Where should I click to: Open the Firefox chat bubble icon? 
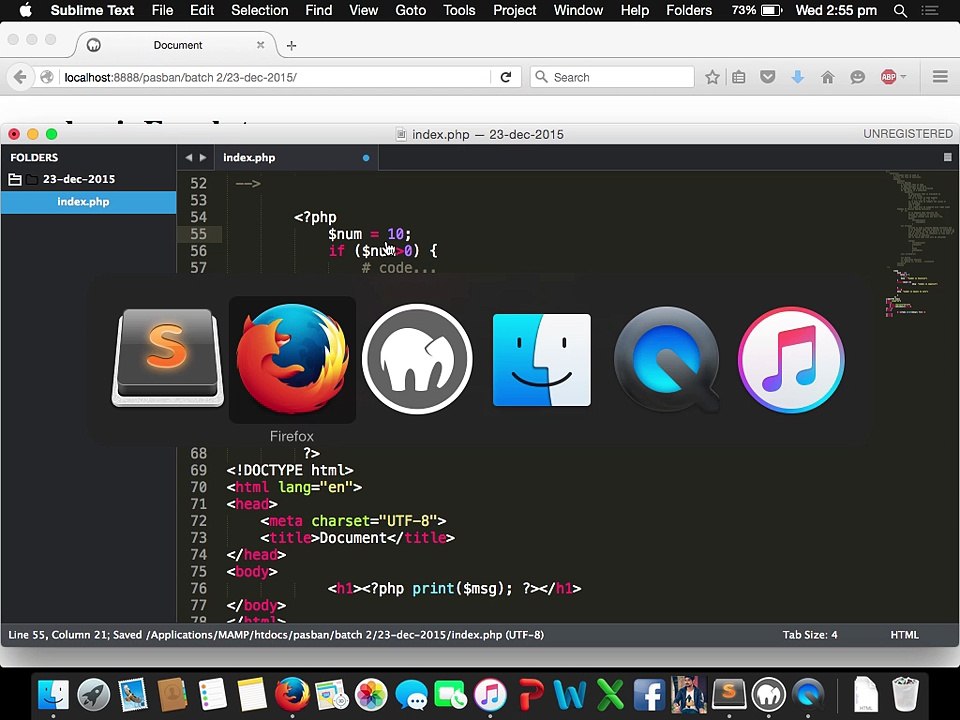click(x=857, y=77)
